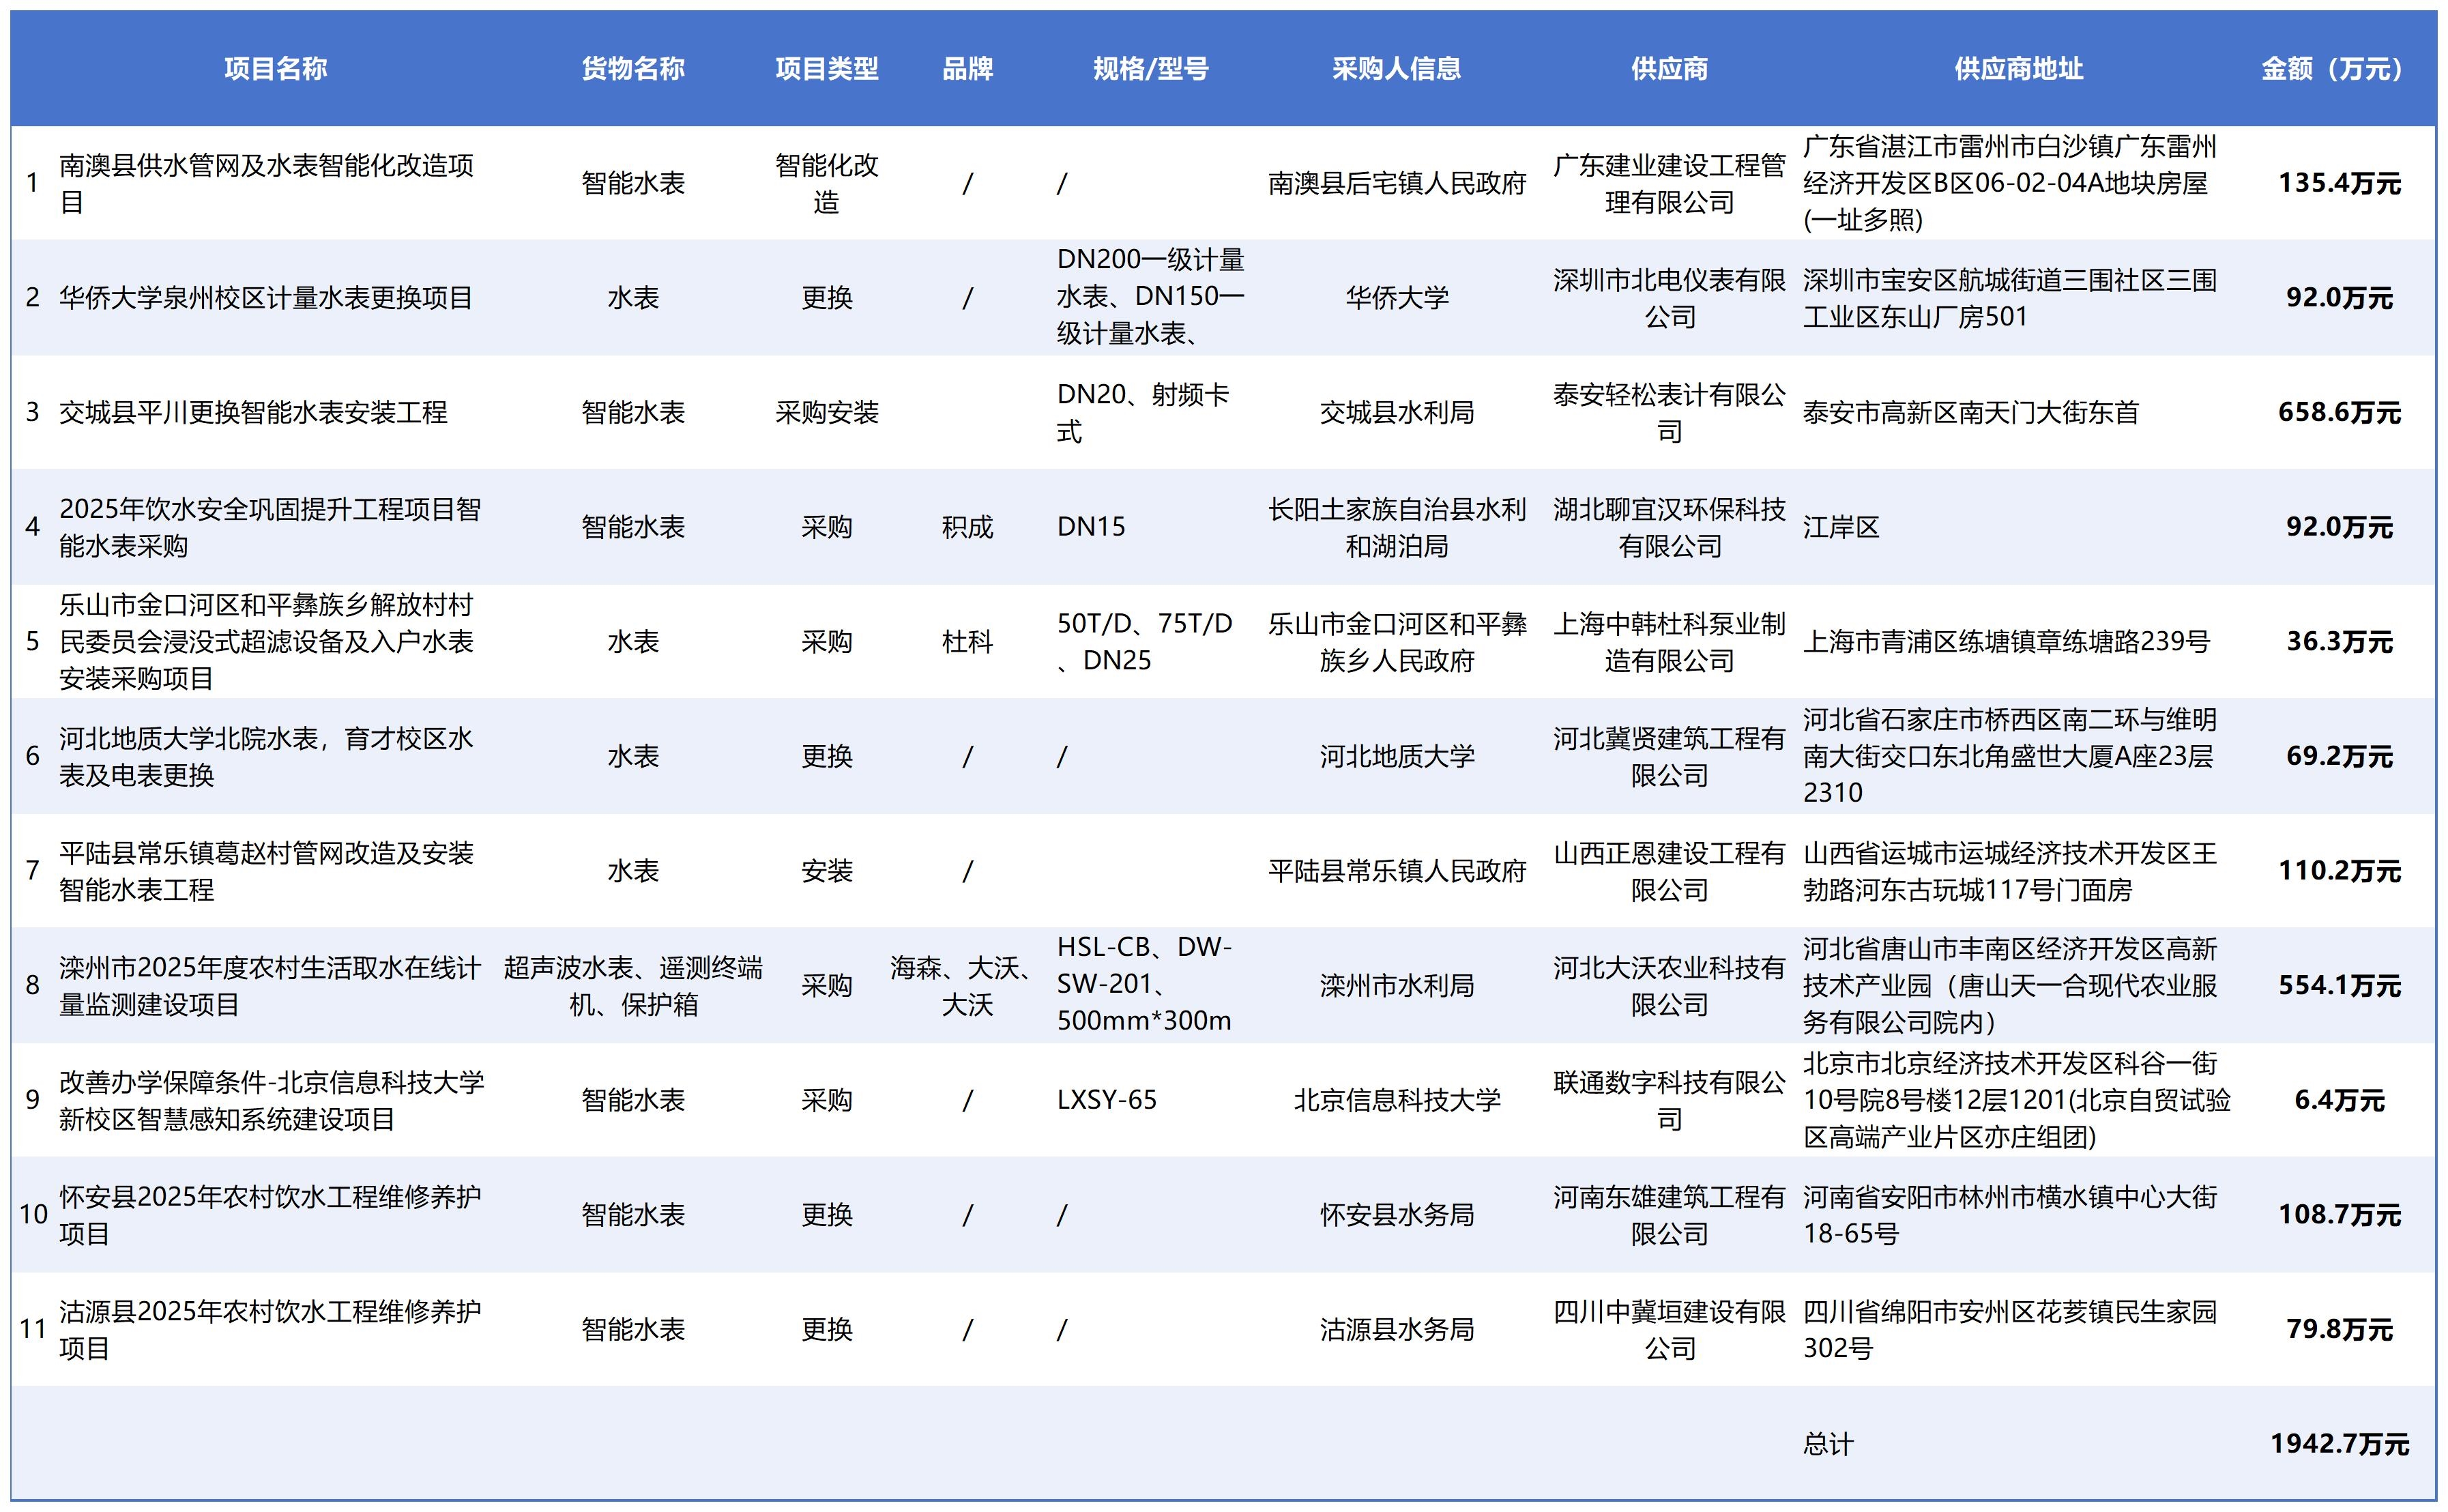Click the address cell 江岸区

(1841, 527)
